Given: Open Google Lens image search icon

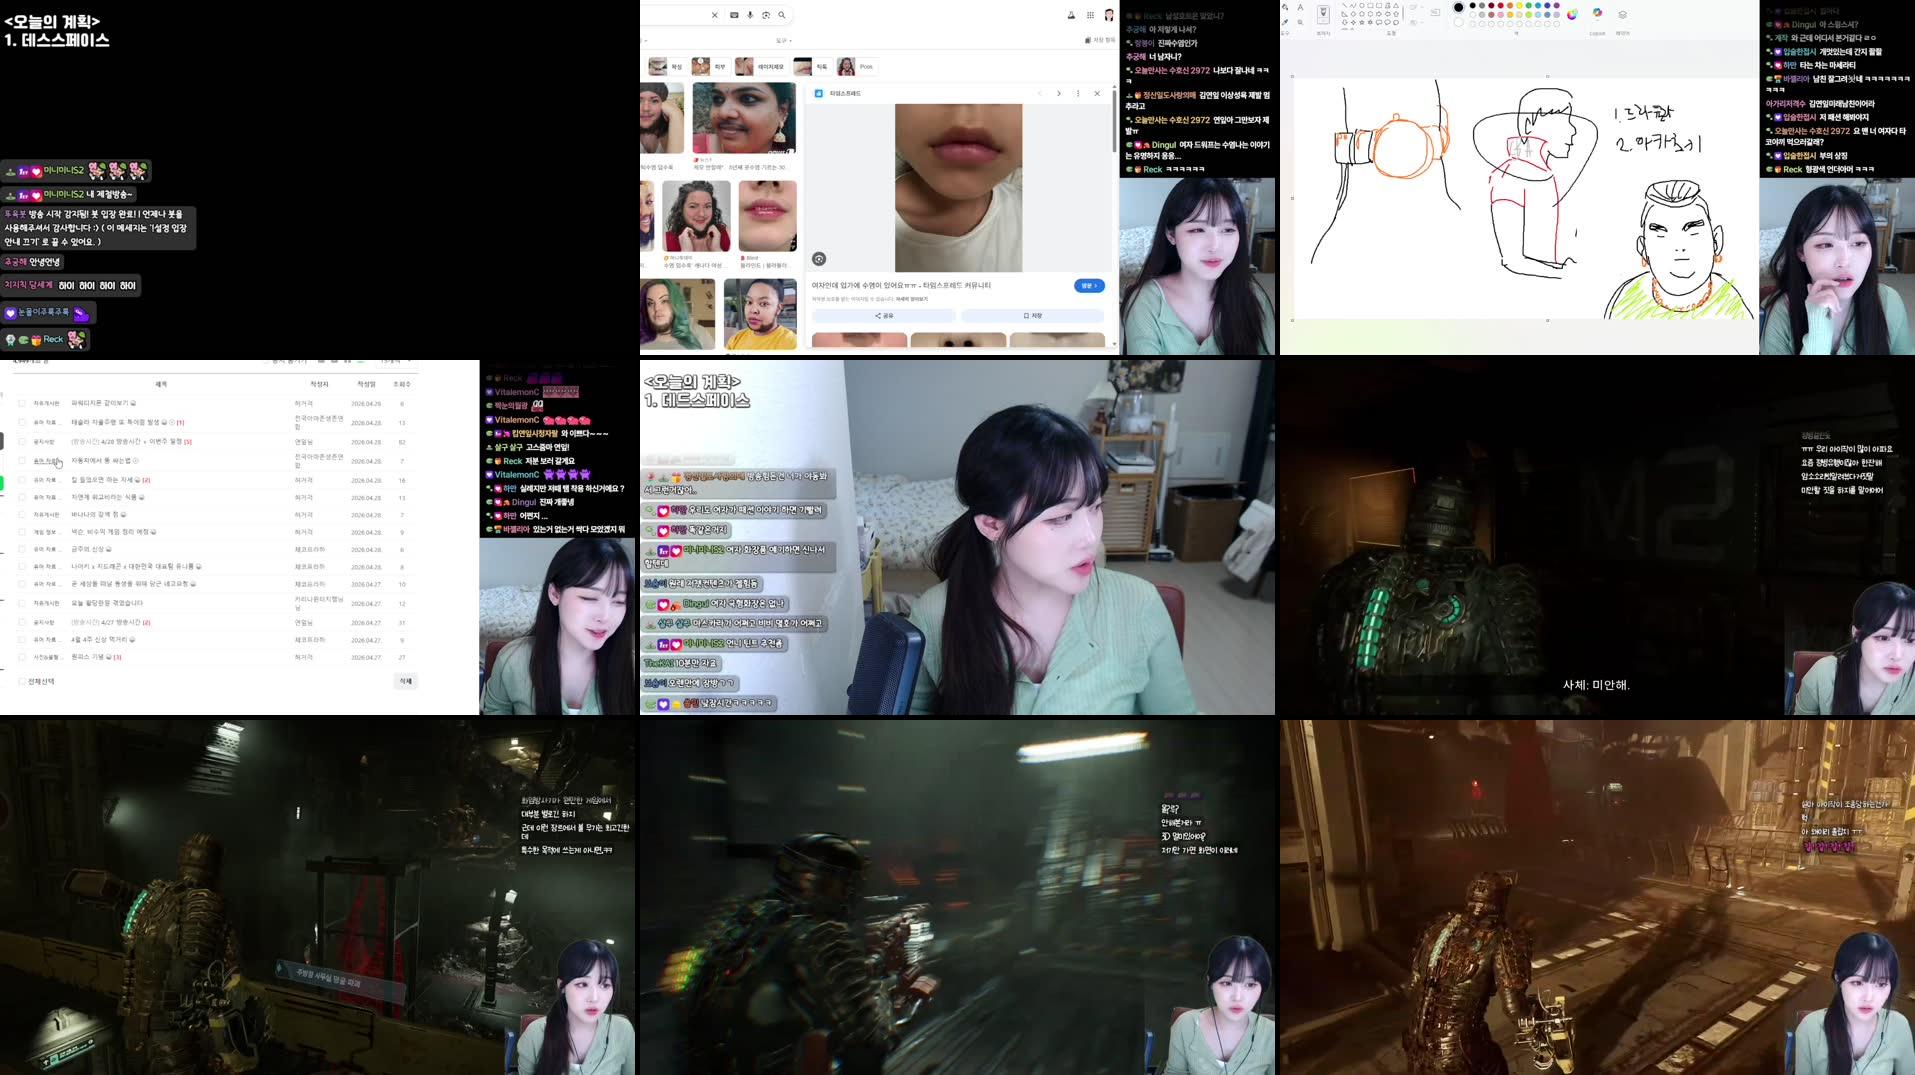Looking at the screenshot, I should 766,15.
